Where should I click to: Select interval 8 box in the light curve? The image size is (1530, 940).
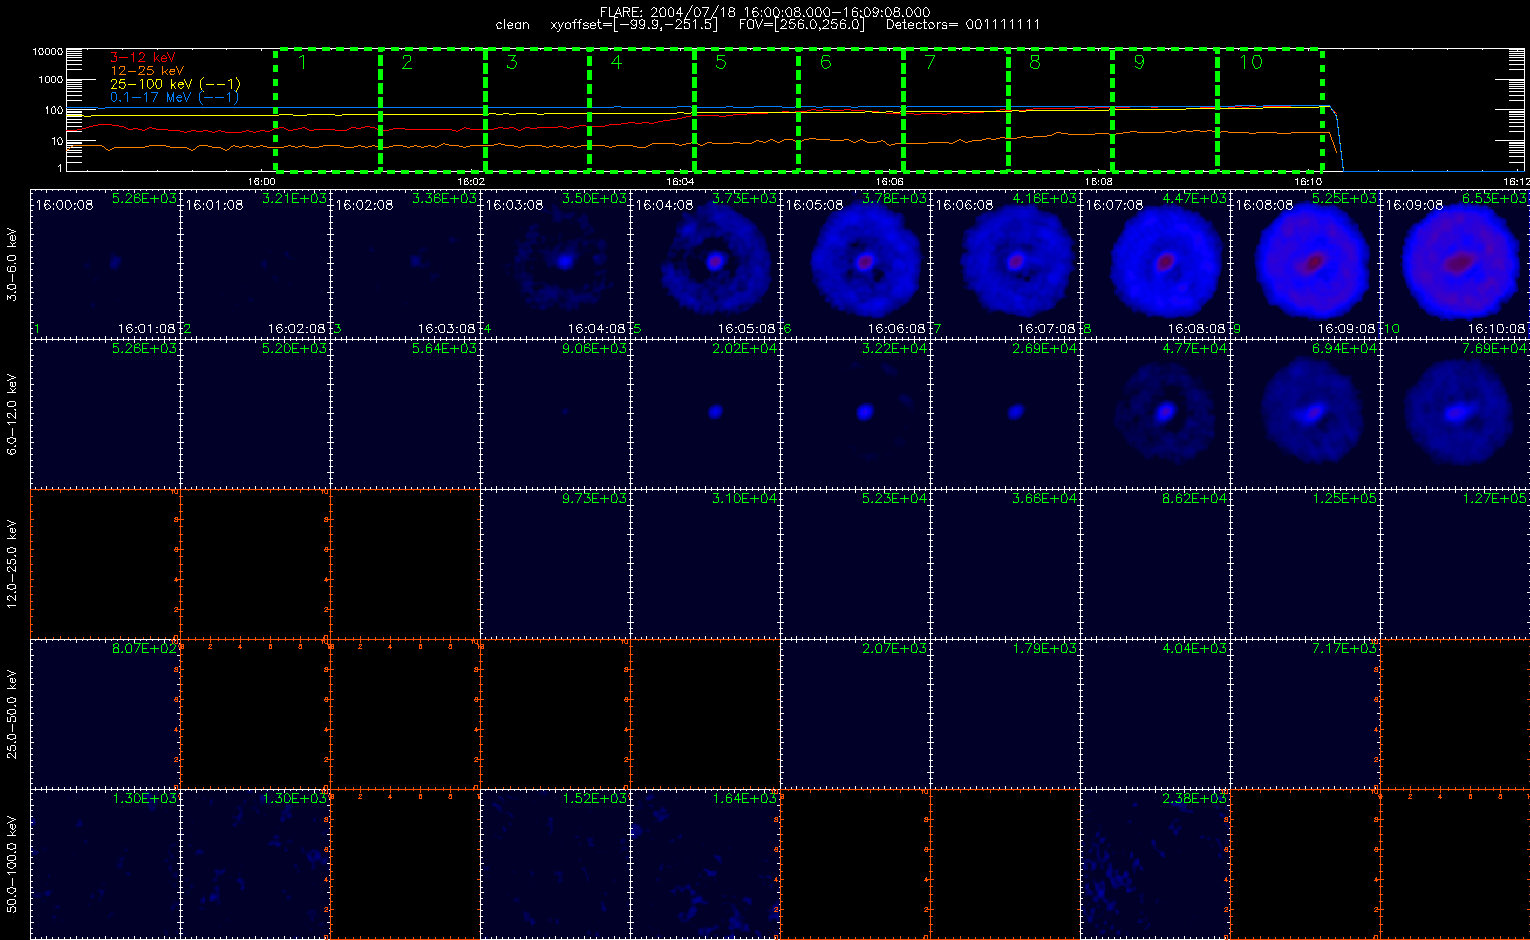[1060, 110]
